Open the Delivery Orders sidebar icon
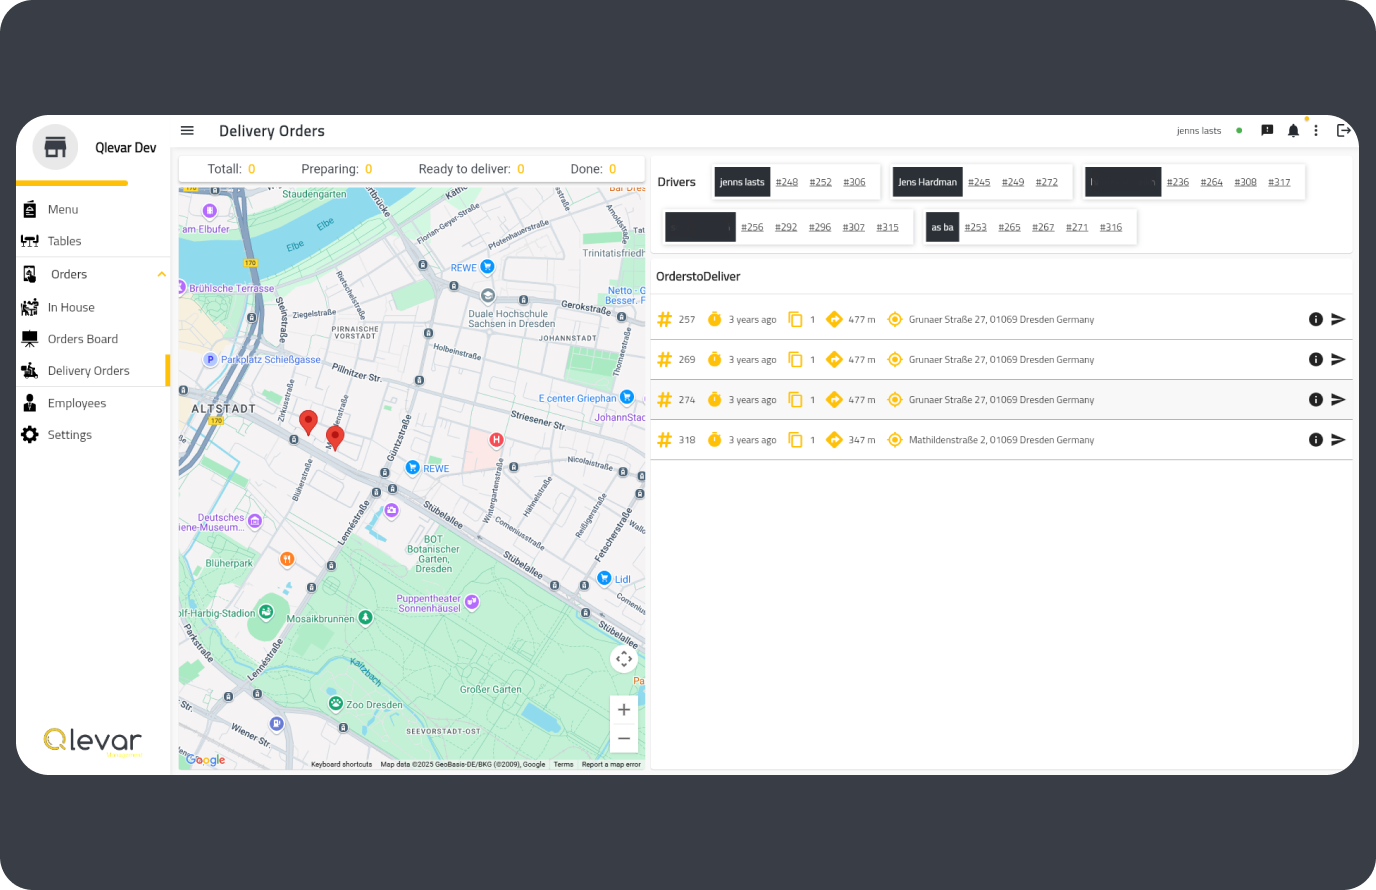This screenshot has width=1376, height=890. 29,370
